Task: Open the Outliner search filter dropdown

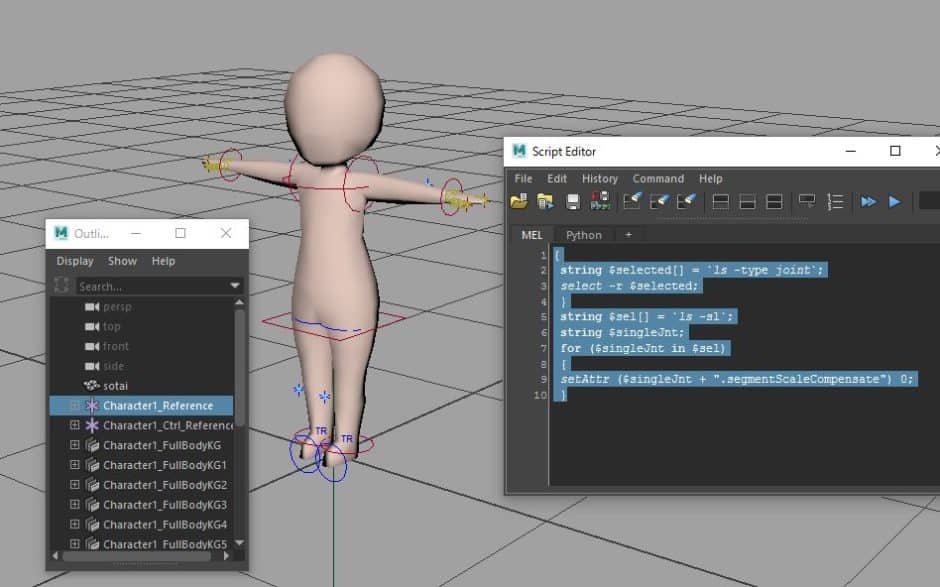Action: pos(236,285)
